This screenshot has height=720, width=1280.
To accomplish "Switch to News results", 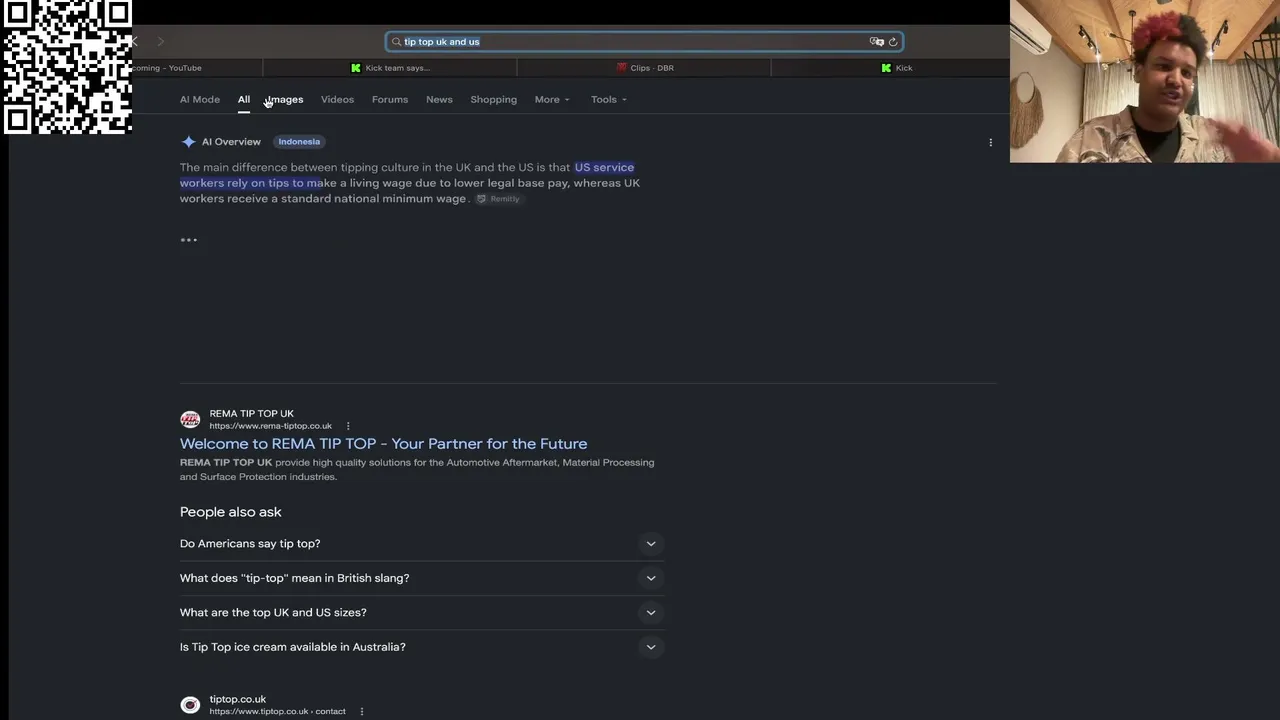I will click(439, 100).
